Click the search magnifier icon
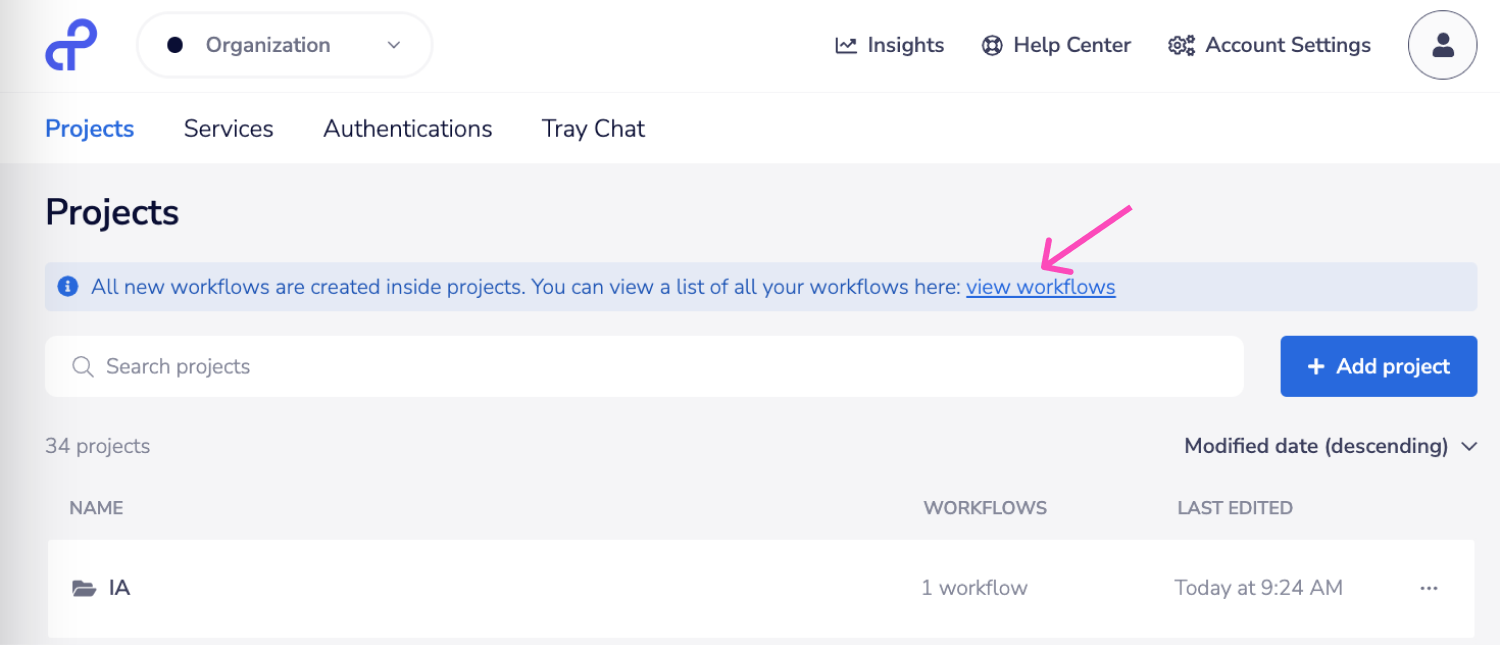Screen dimensions: 1500x645 pos(83,366)
